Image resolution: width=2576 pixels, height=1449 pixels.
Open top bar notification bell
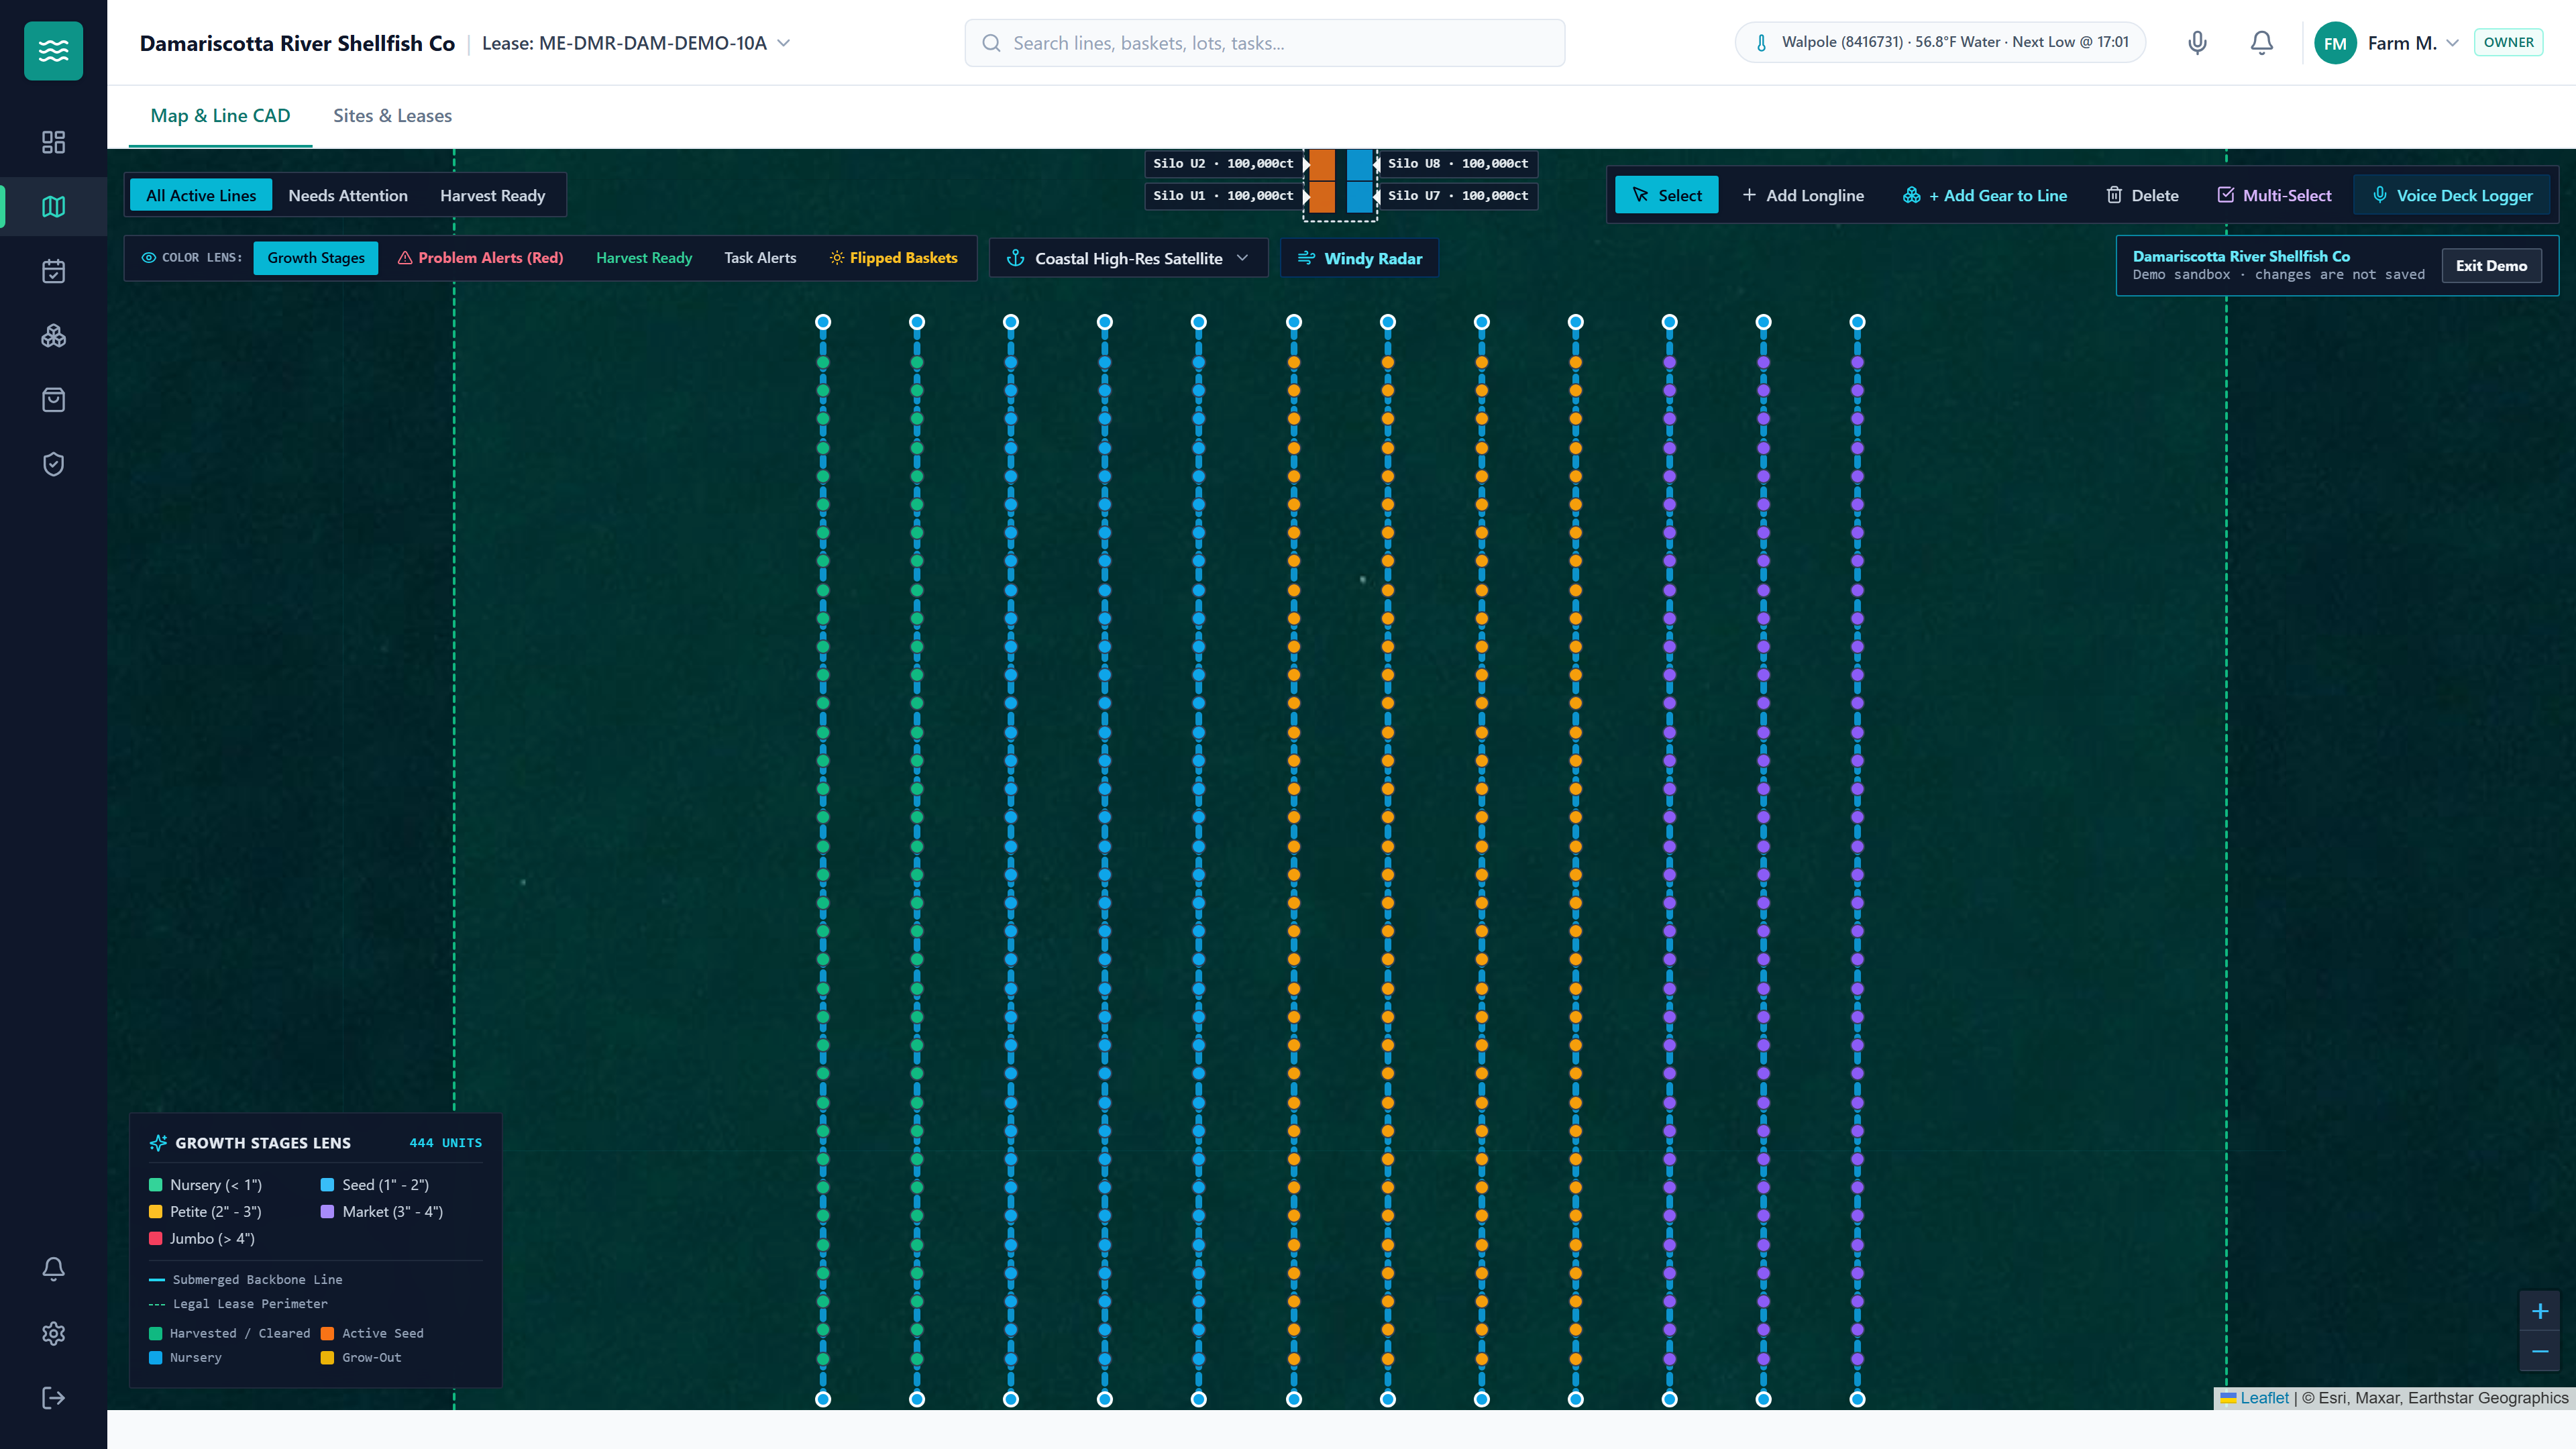pyautogui.click(x=2261, y=43)
